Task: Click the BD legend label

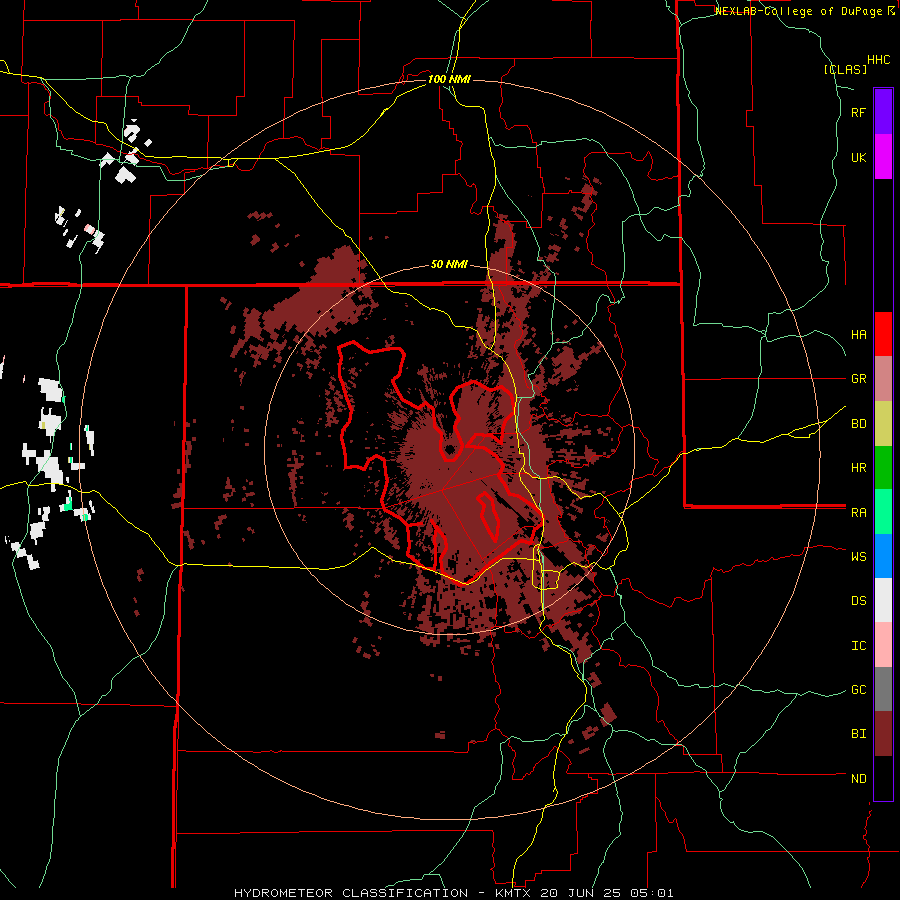Action: pyautogui.click(x=858, y=424)
